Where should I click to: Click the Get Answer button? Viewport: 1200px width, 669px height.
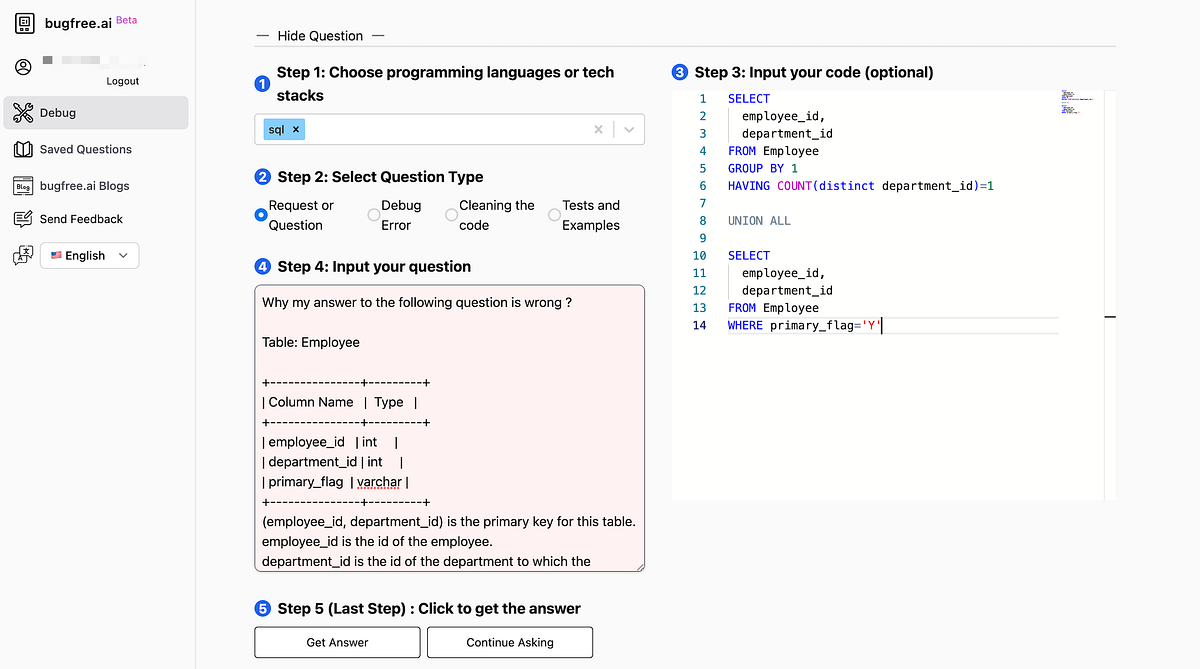click(337, 642)
